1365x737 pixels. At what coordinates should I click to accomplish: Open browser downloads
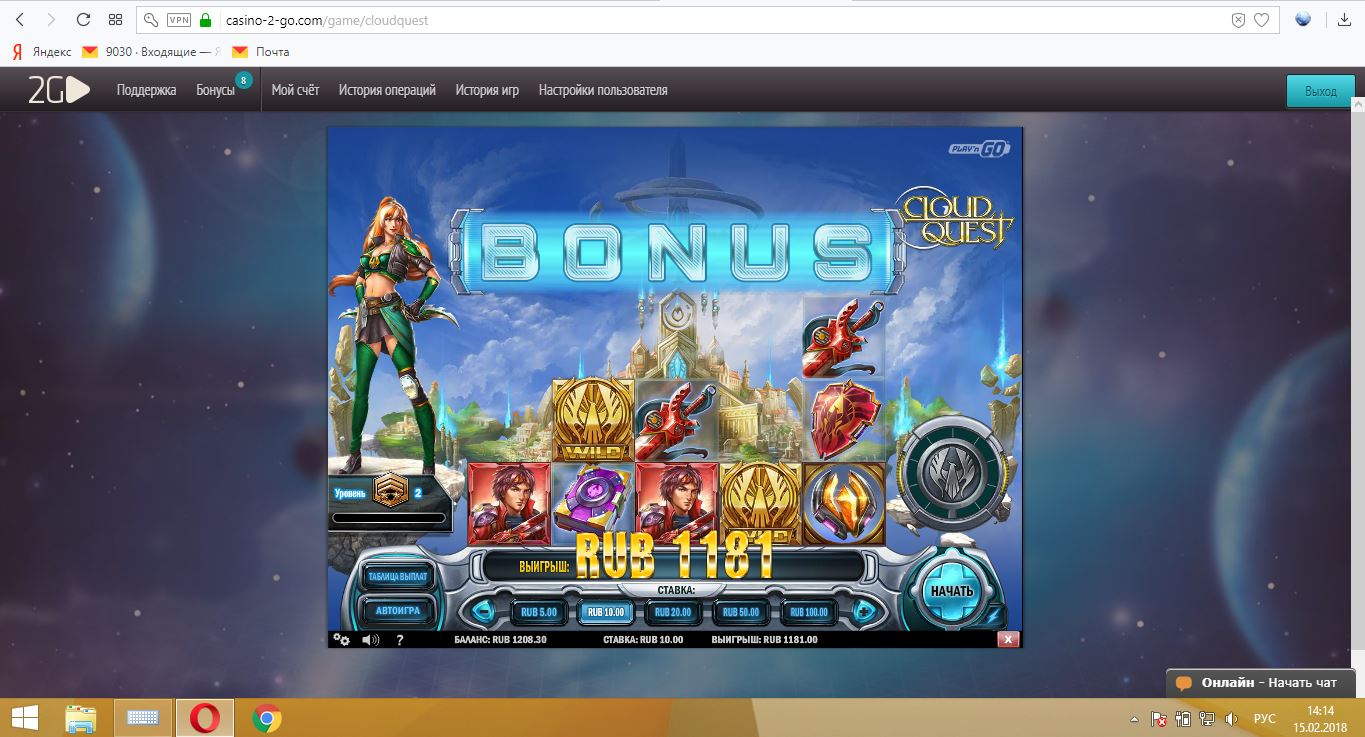[1343, 19]
